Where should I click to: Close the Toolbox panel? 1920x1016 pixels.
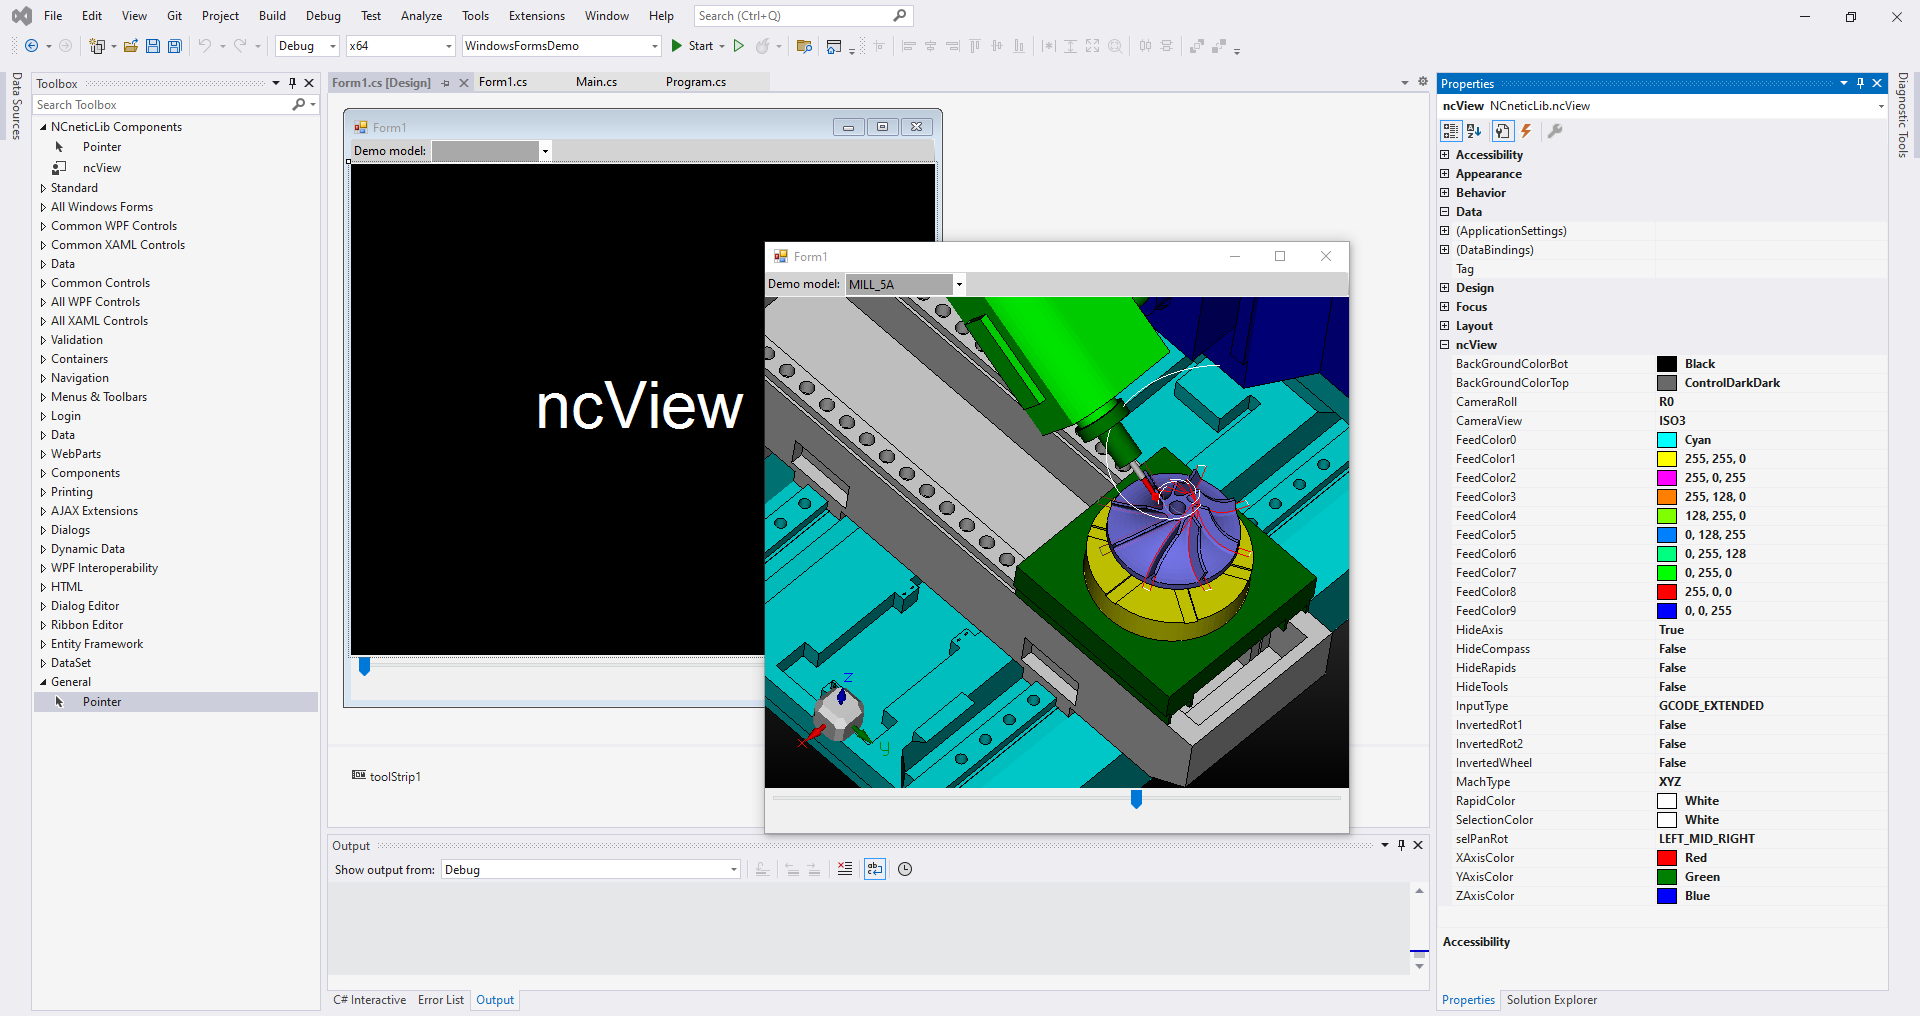[309, 83]
